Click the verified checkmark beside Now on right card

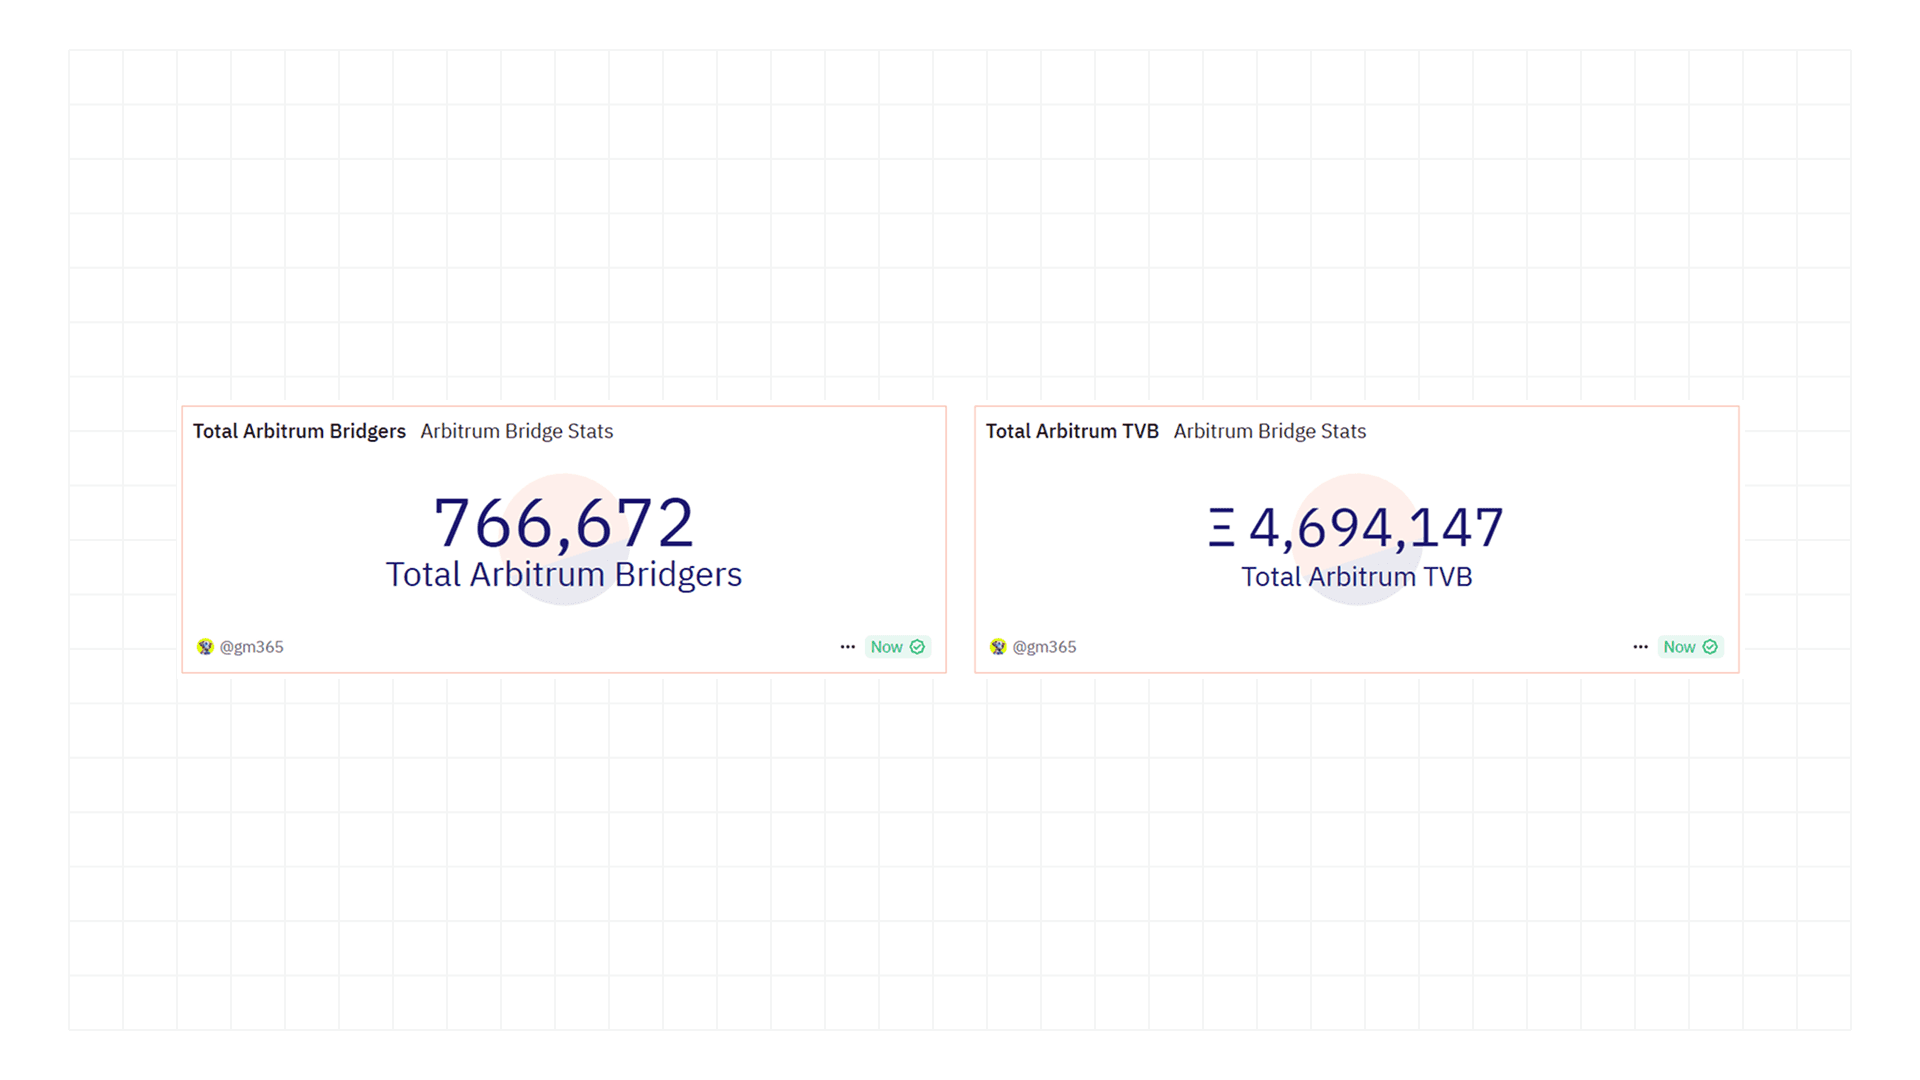coord(1710,647)
